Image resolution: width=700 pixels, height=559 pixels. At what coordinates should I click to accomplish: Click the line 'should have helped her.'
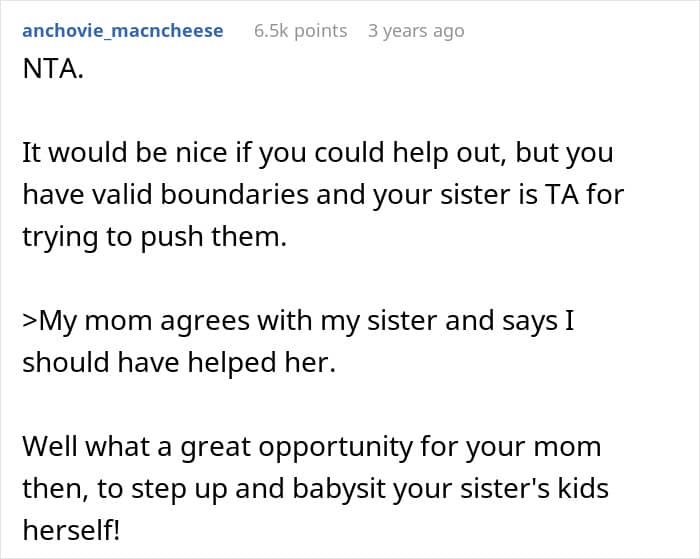(x=179, y=362)
